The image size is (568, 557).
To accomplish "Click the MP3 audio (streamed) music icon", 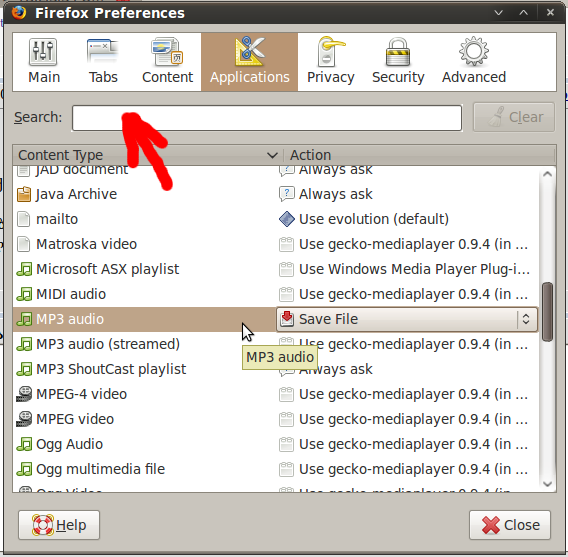I will tap(24, 344).
